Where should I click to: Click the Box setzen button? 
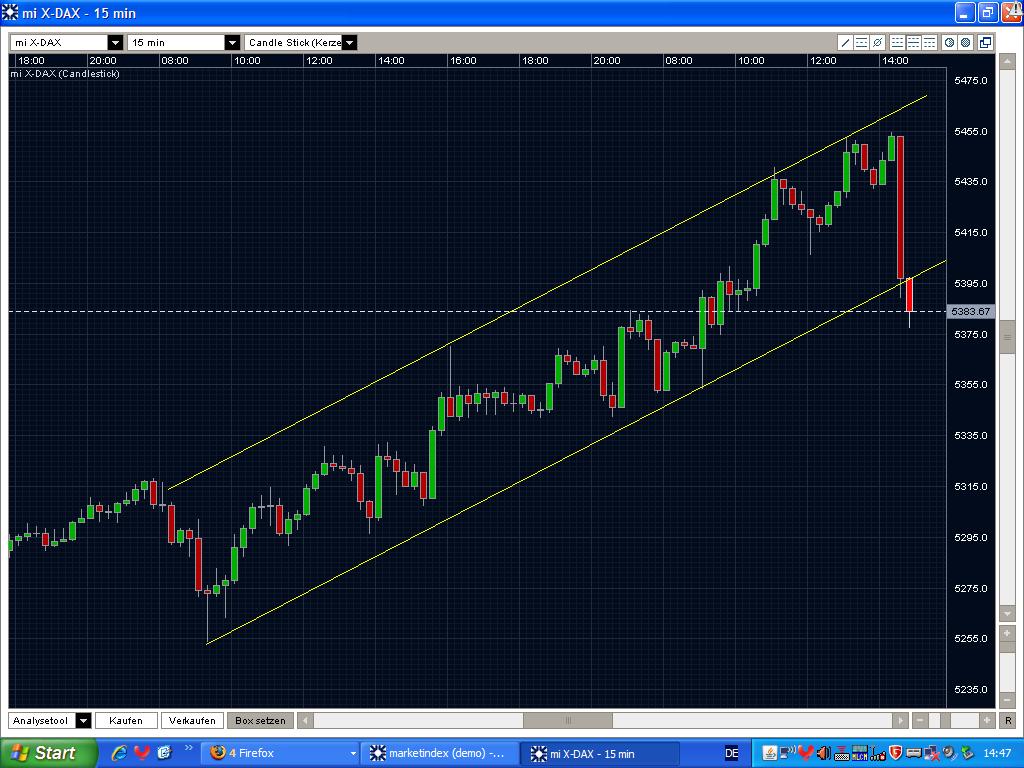[260, 720]
